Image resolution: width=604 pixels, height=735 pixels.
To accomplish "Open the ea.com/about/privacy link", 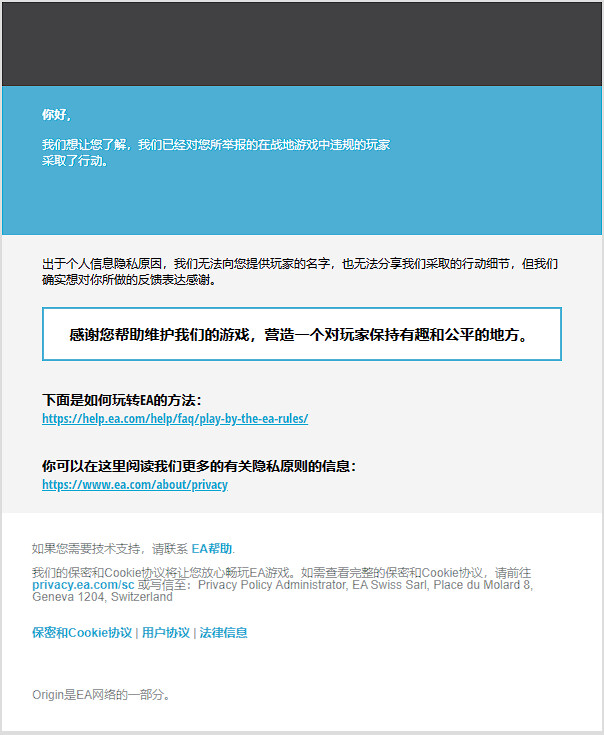I will (x=135, y=485).
